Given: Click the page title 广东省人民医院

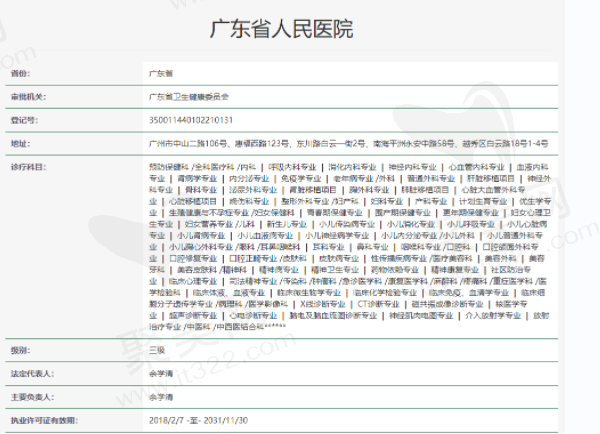Looking at the screenshot, I should pyautogui.click(x=281, y=29).
